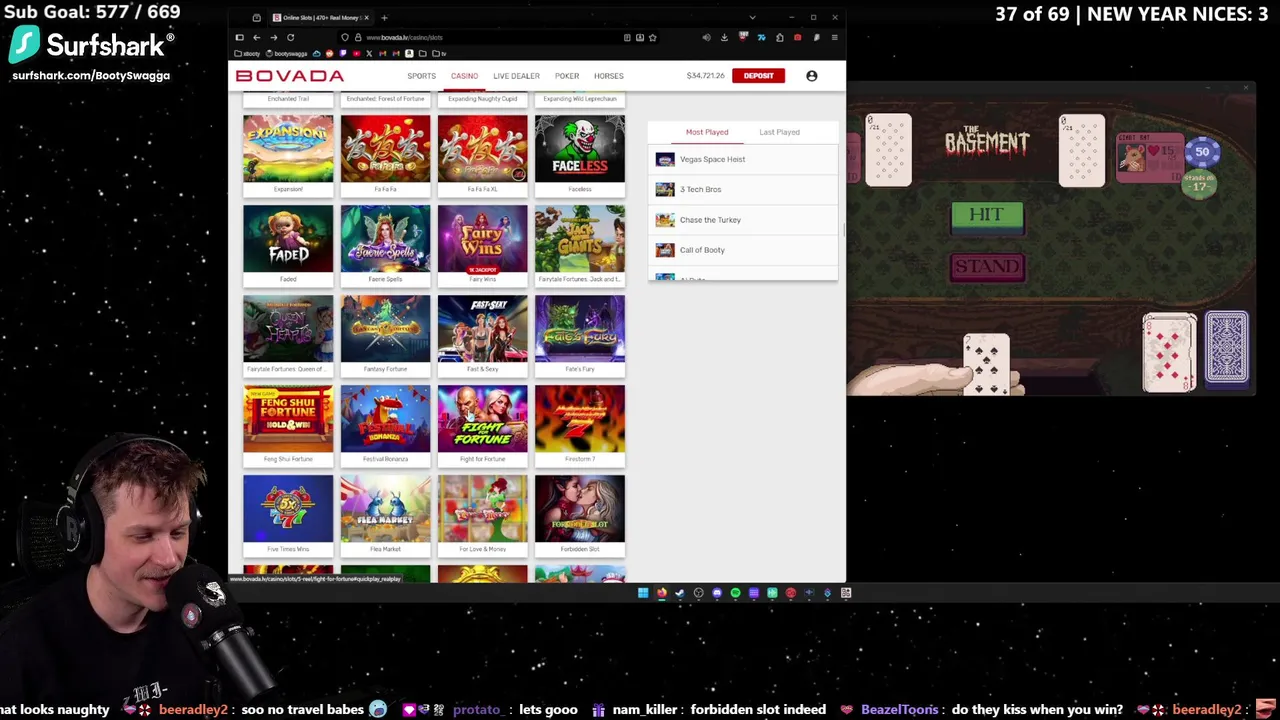Open the Windows Start button on taskbar
The width and height of the screenshot is (1280, 720).
point(643,593)
